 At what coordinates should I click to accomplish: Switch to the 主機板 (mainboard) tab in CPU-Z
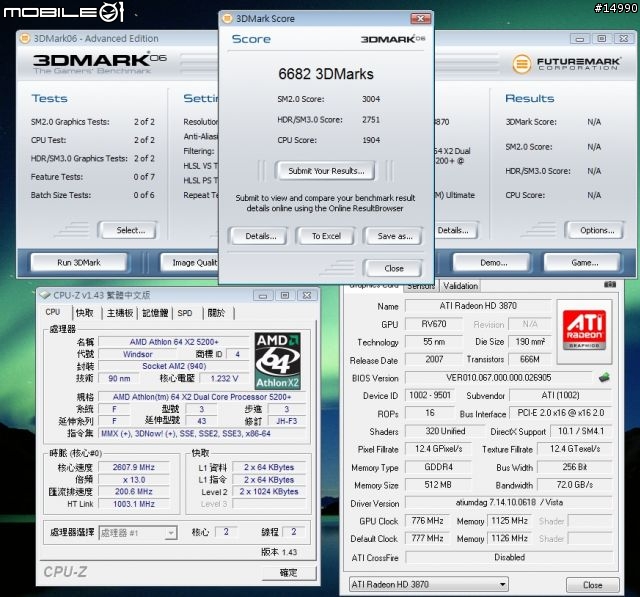[120, 313]
